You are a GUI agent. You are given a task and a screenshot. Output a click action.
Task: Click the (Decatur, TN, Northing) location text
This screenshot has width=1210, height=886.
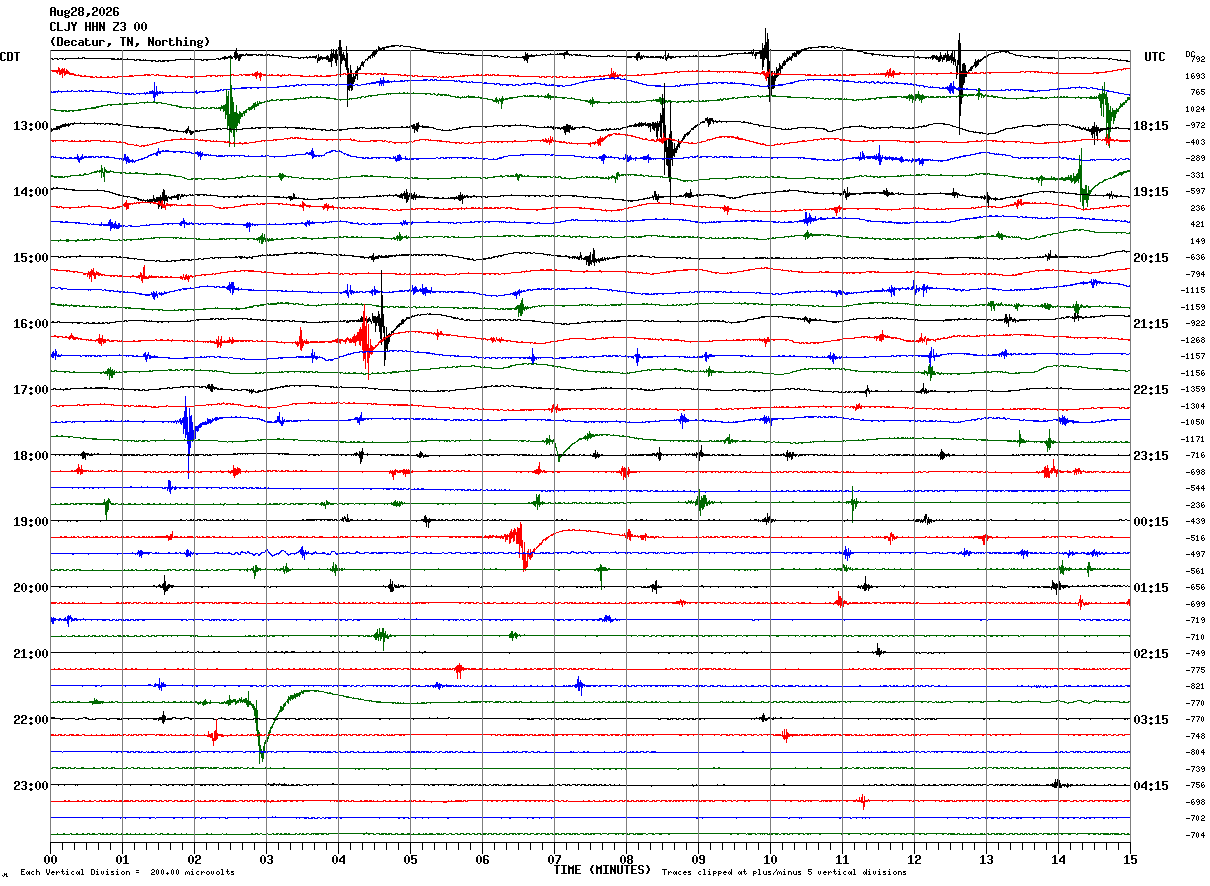130,42
